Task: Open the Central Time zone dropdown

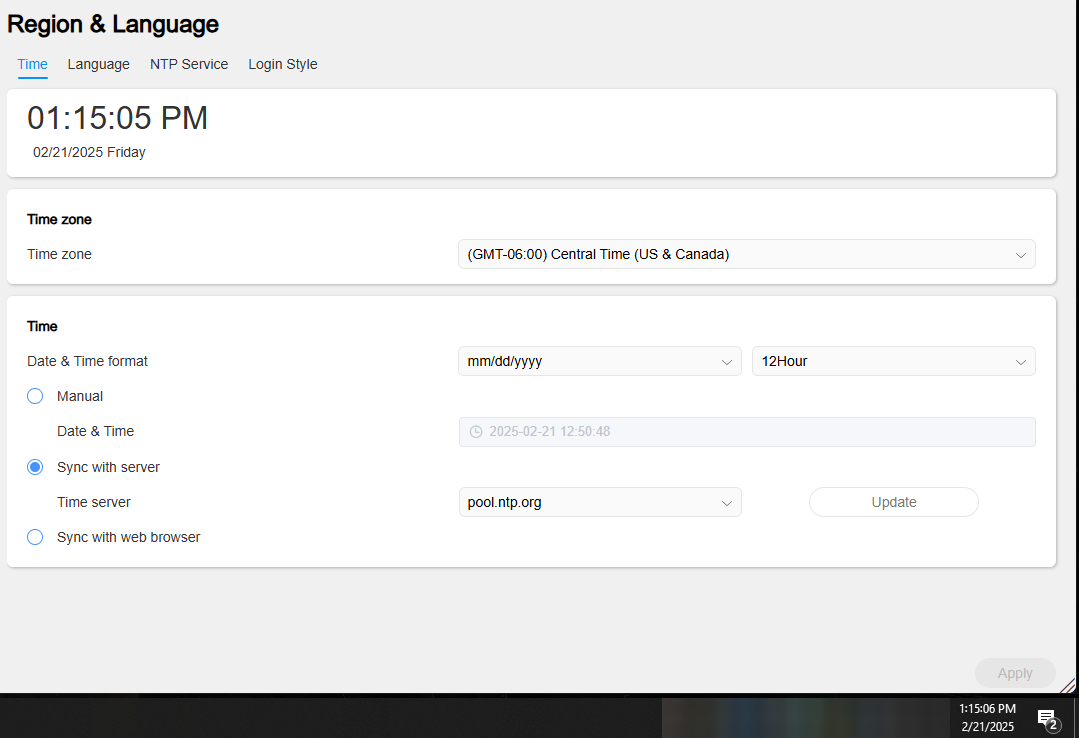Action: [x=747, y=254]
